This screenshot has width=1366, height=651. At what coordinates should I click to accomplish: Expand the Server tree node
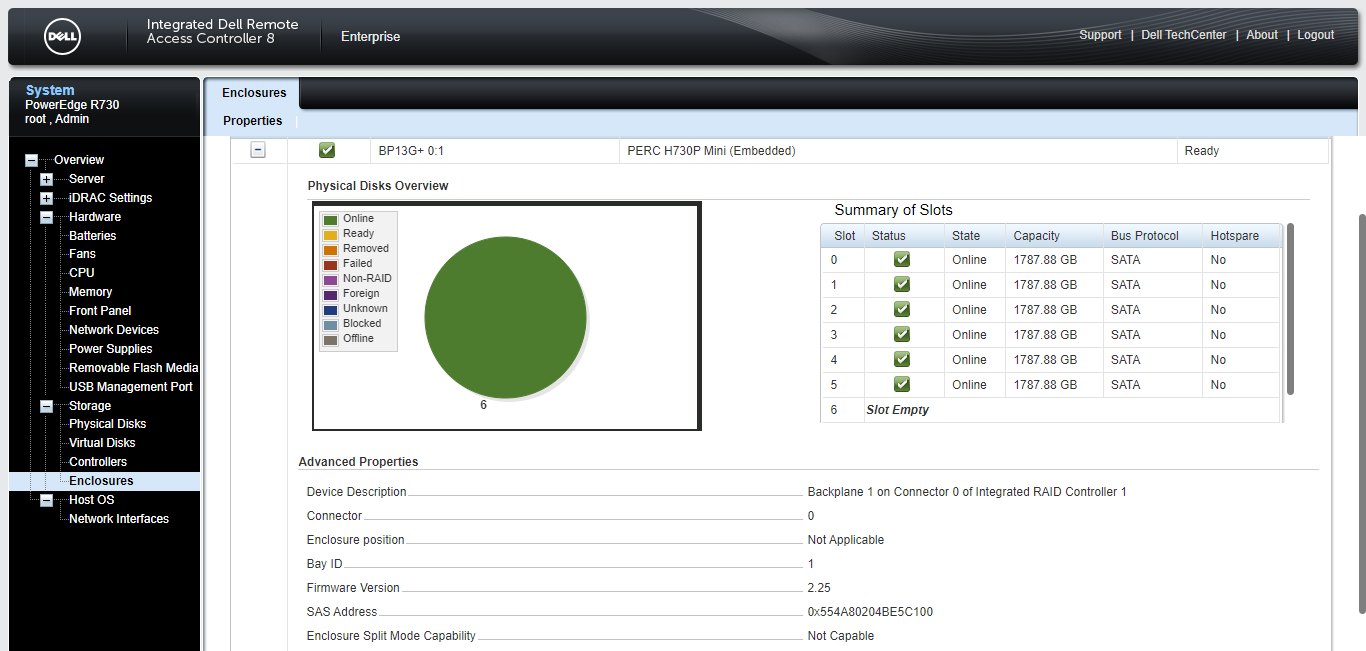pos(46,179)
